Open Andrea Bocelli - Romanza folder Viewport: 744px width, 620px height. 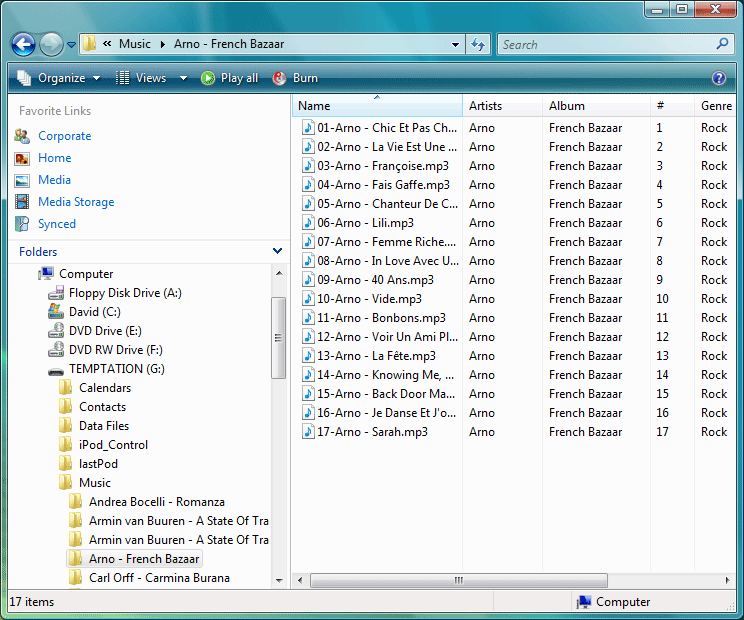point(157,501)
